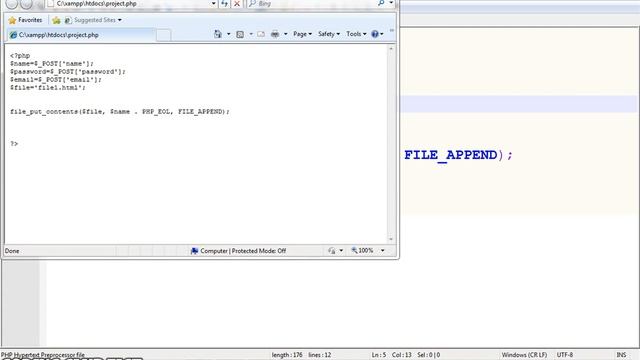Click the Read Mail icon

pos(261,34)
